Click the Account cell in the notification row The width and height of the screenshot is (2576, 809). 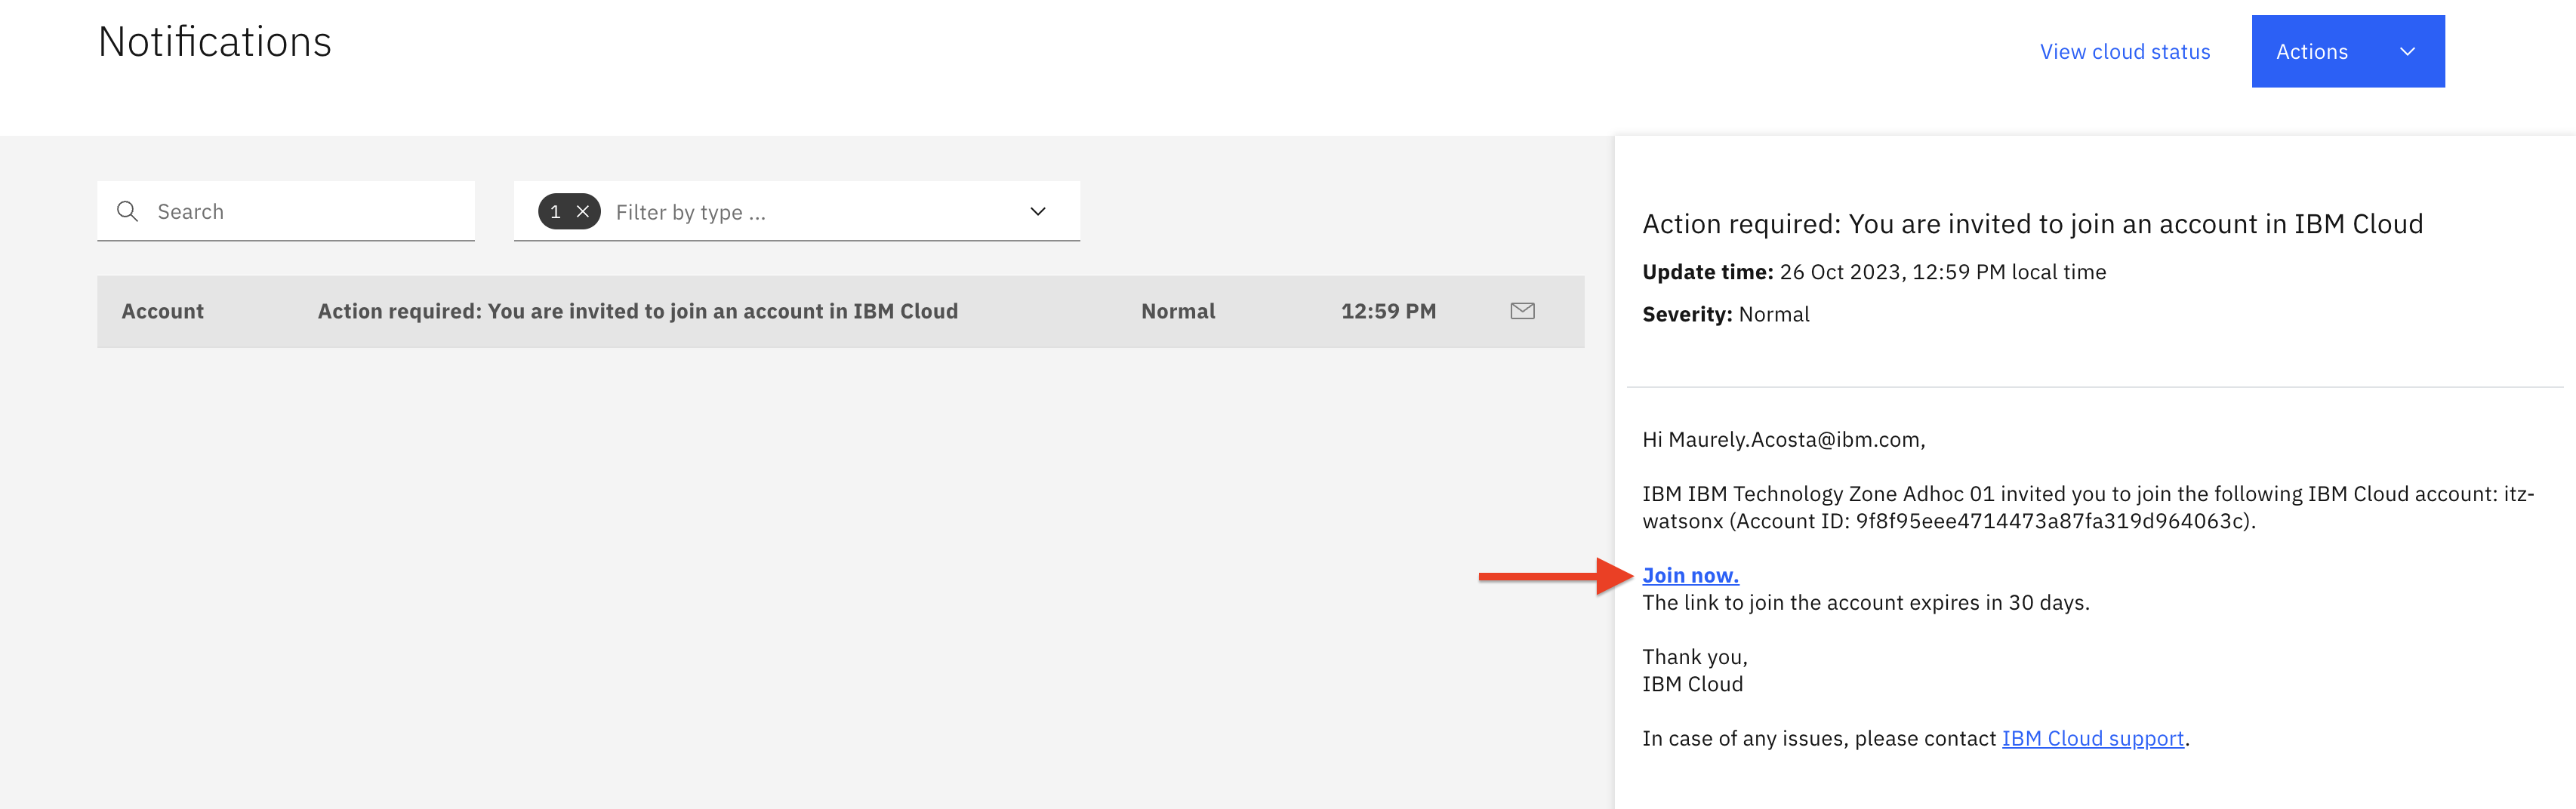click(x=162, y=311)
